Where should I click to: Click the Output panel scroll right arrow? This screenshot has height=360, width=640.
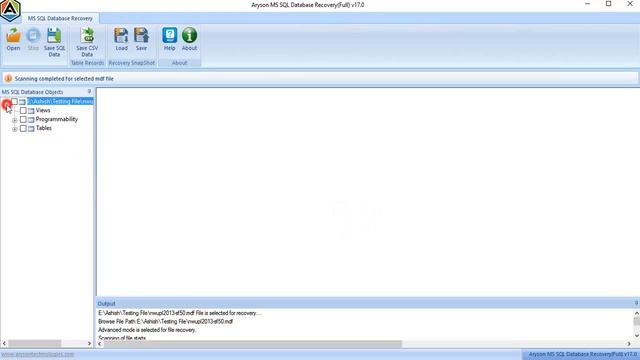[629, 344]
